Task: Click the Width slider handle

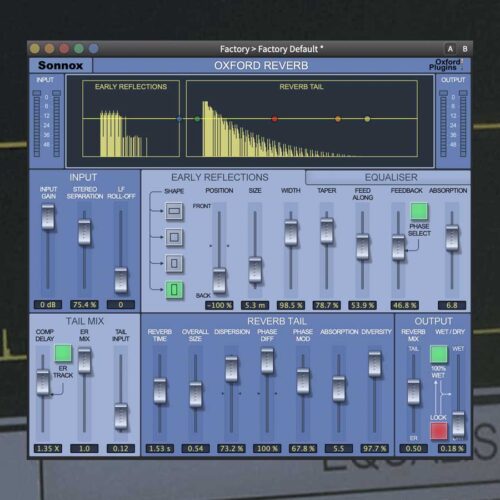Action: point(291,233)
